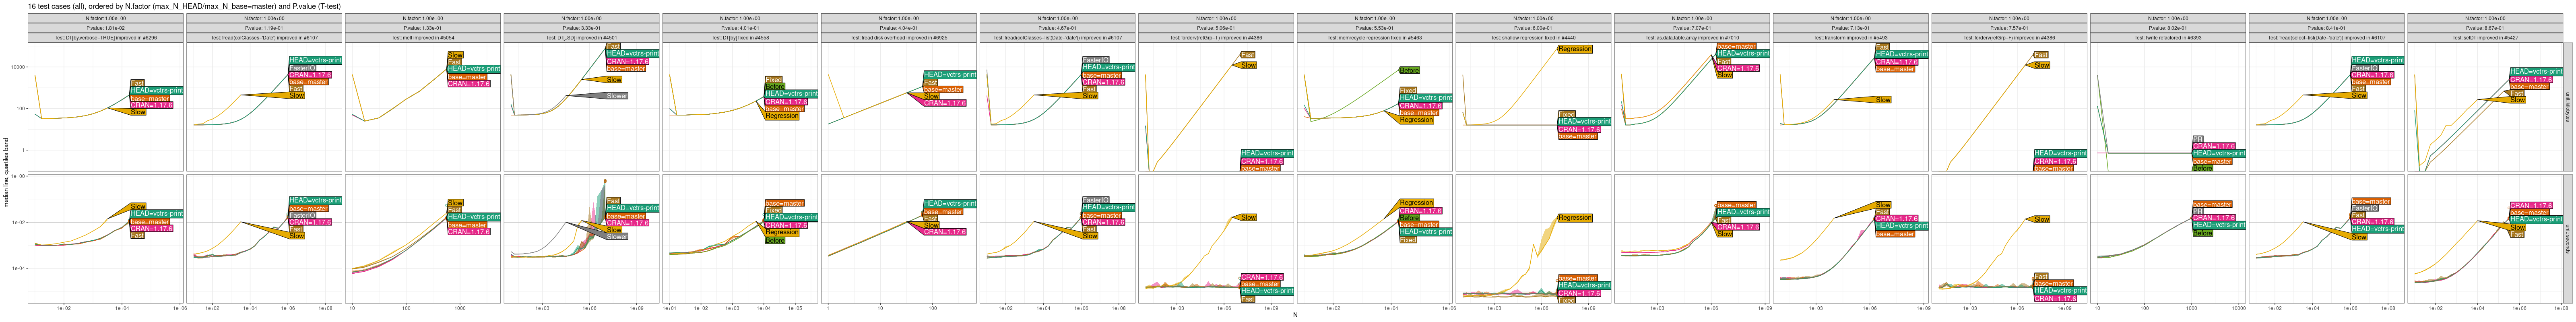The width and height of the screenshot is (2576, 322).
Task: Click 'Slow' label in forderv(retGrp=F) seconds panel
Action: [x=2041, y=219]
